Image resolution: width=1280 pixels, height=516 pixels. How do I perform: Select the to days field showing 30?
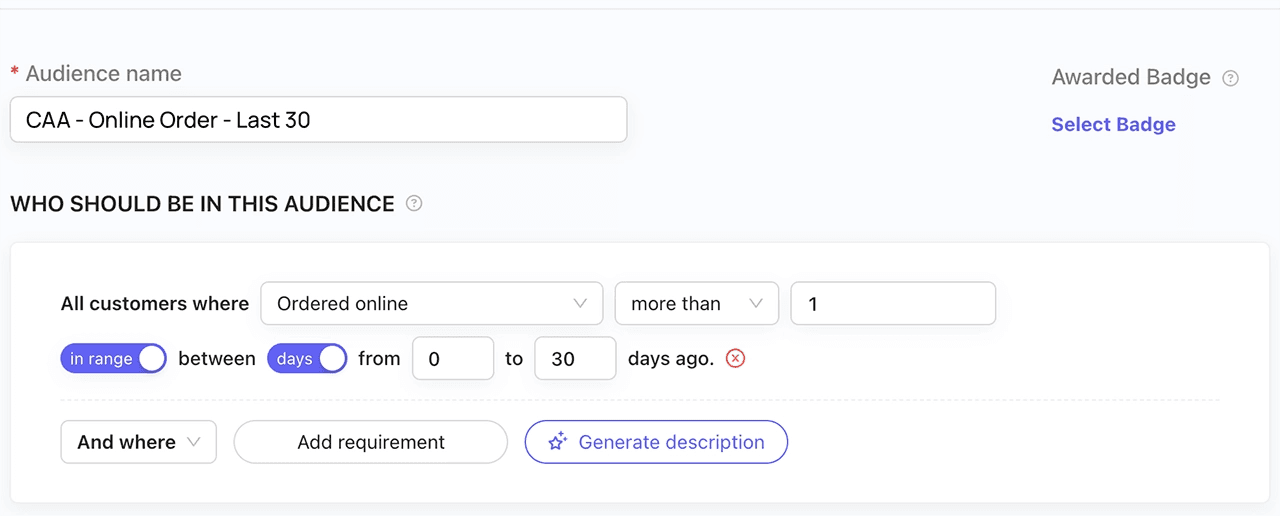pyautogui.click(x=575, y=359)
